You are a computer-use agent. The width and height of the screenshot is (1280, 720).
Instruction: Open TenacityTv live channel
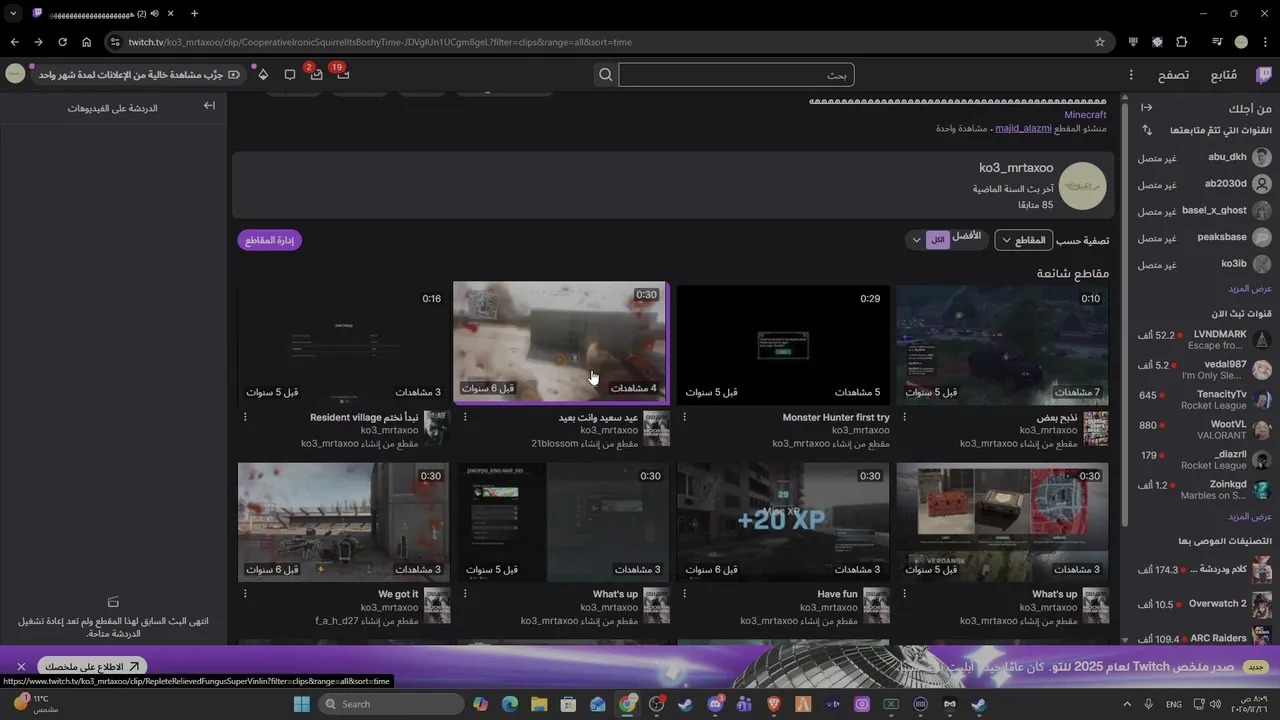pos(1204,400)
